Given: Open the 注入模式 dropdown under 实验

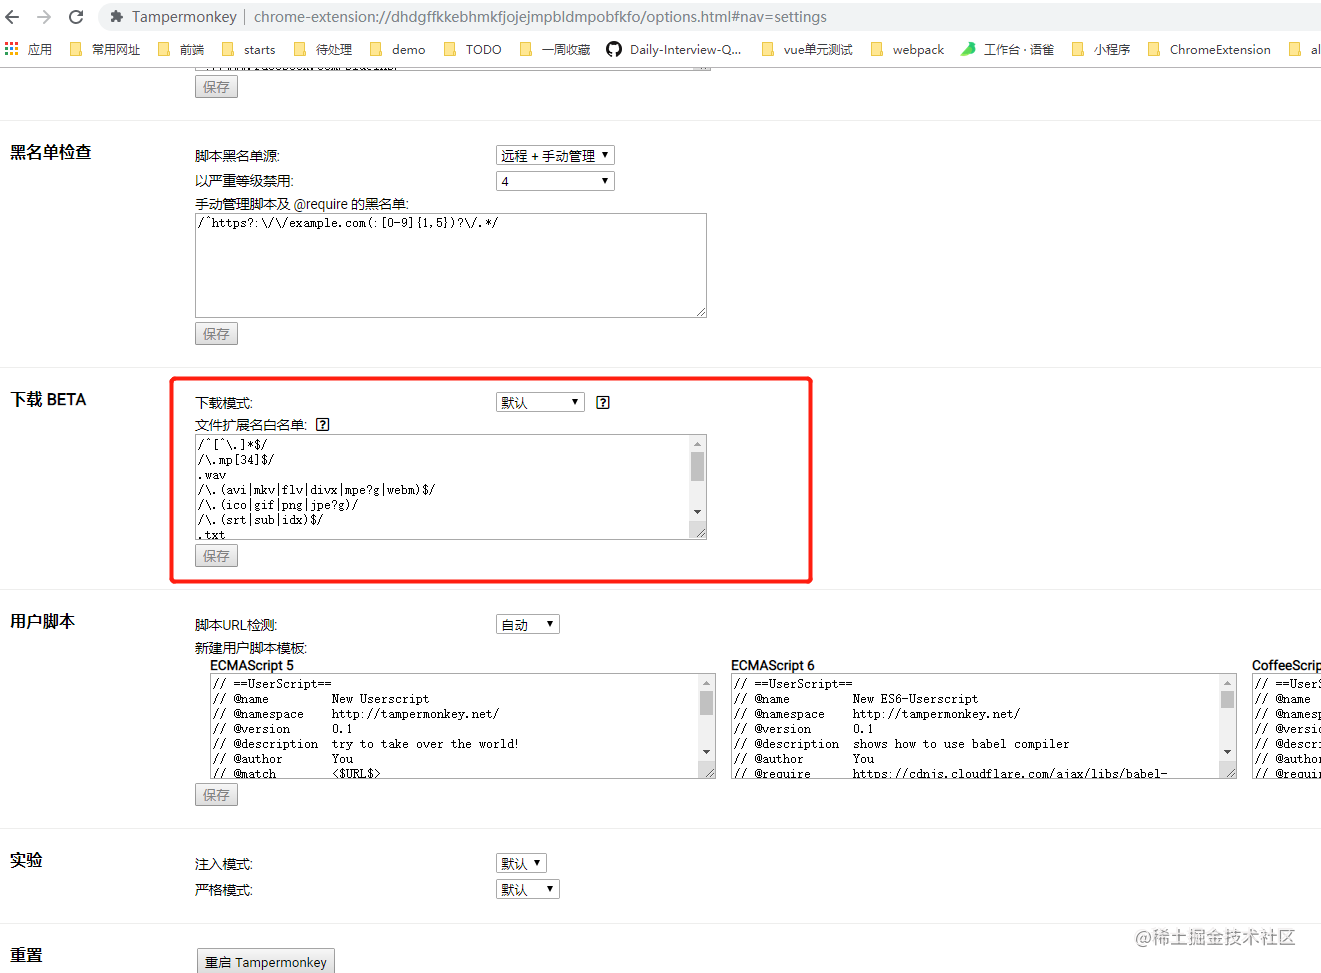Looking at the screenshot, I should [521, 862].
